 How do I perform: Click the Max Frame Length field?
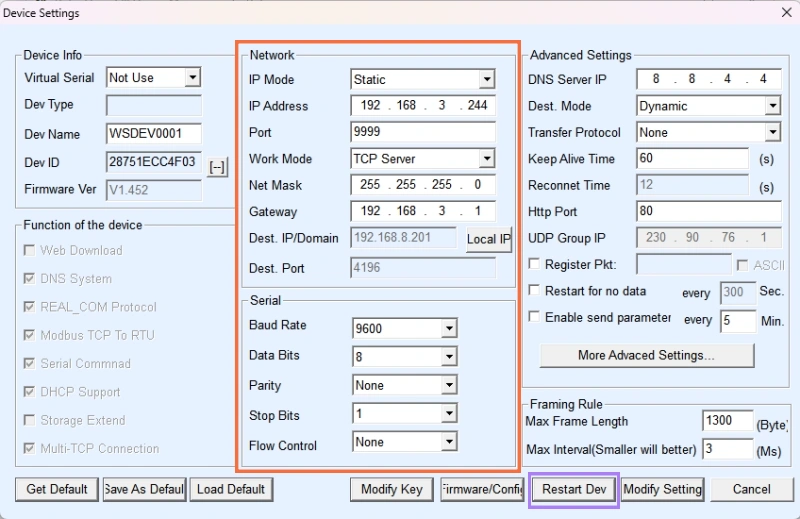click(728, 421)
